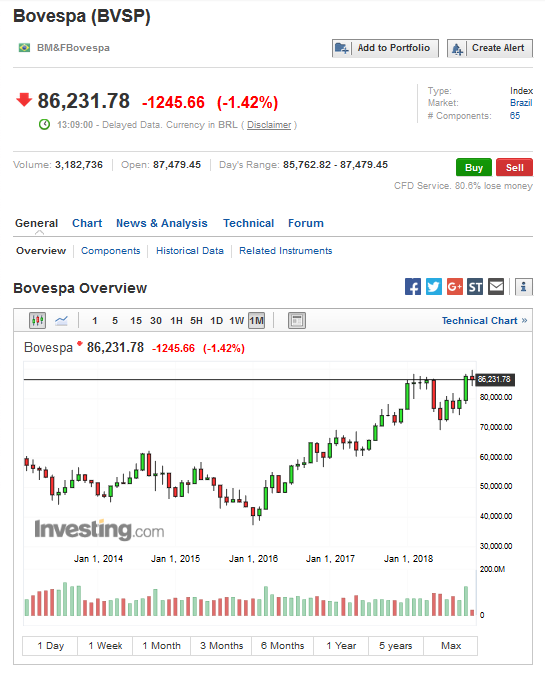This screenshot has height=678, width=545.
Task: Click the clock icon near delayed data
Action: click(x=45, y=125)
